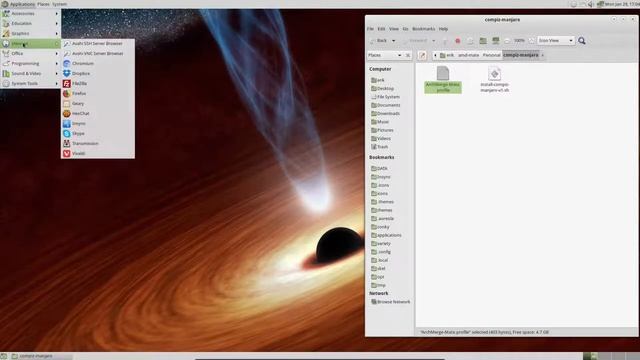The width and height of the screenshot is (640, 360).
Task: Open the Places menu in top panel
Action: [43, 4]
